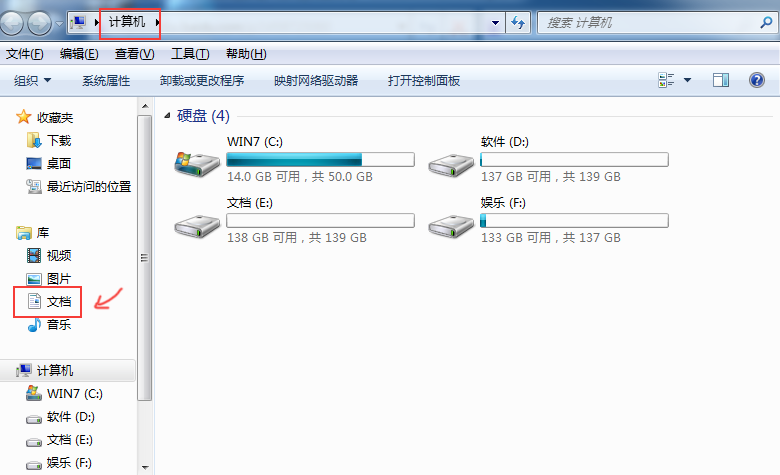Open the WIN7 (C:) drive icon
Image resolution: width=780 pixels, height=475 pixels.
pyautogui.click(x=197, y=164)
